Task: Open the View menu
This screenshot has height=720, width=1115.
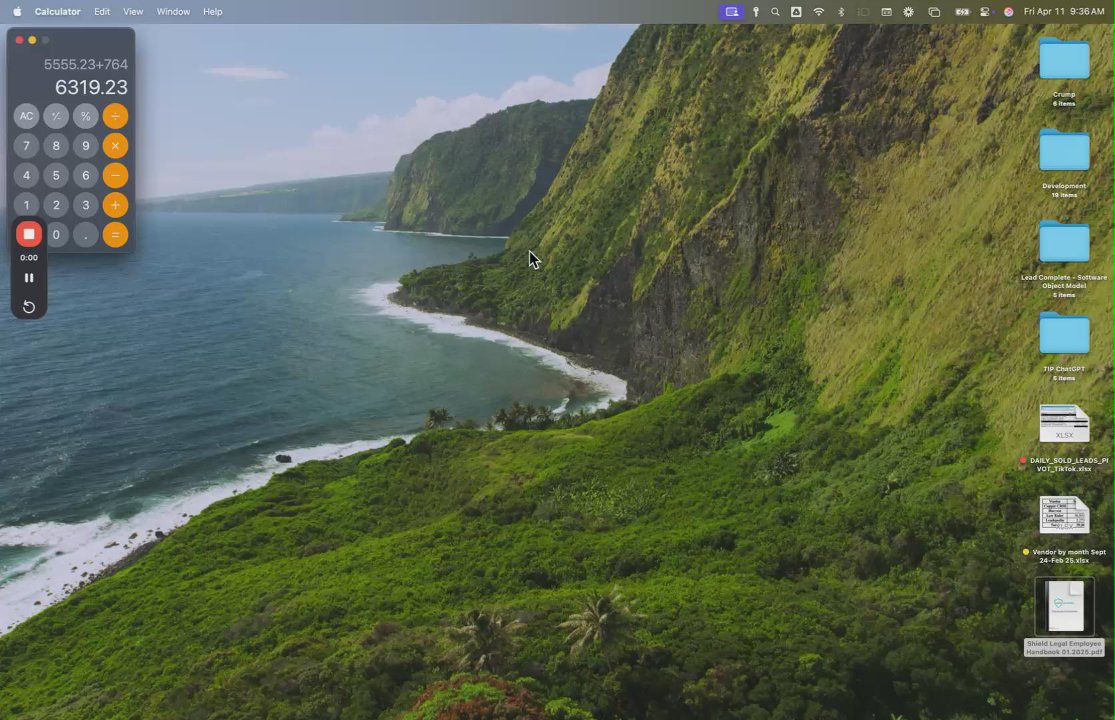Action: pyautogui.click(x=133, y=11)
